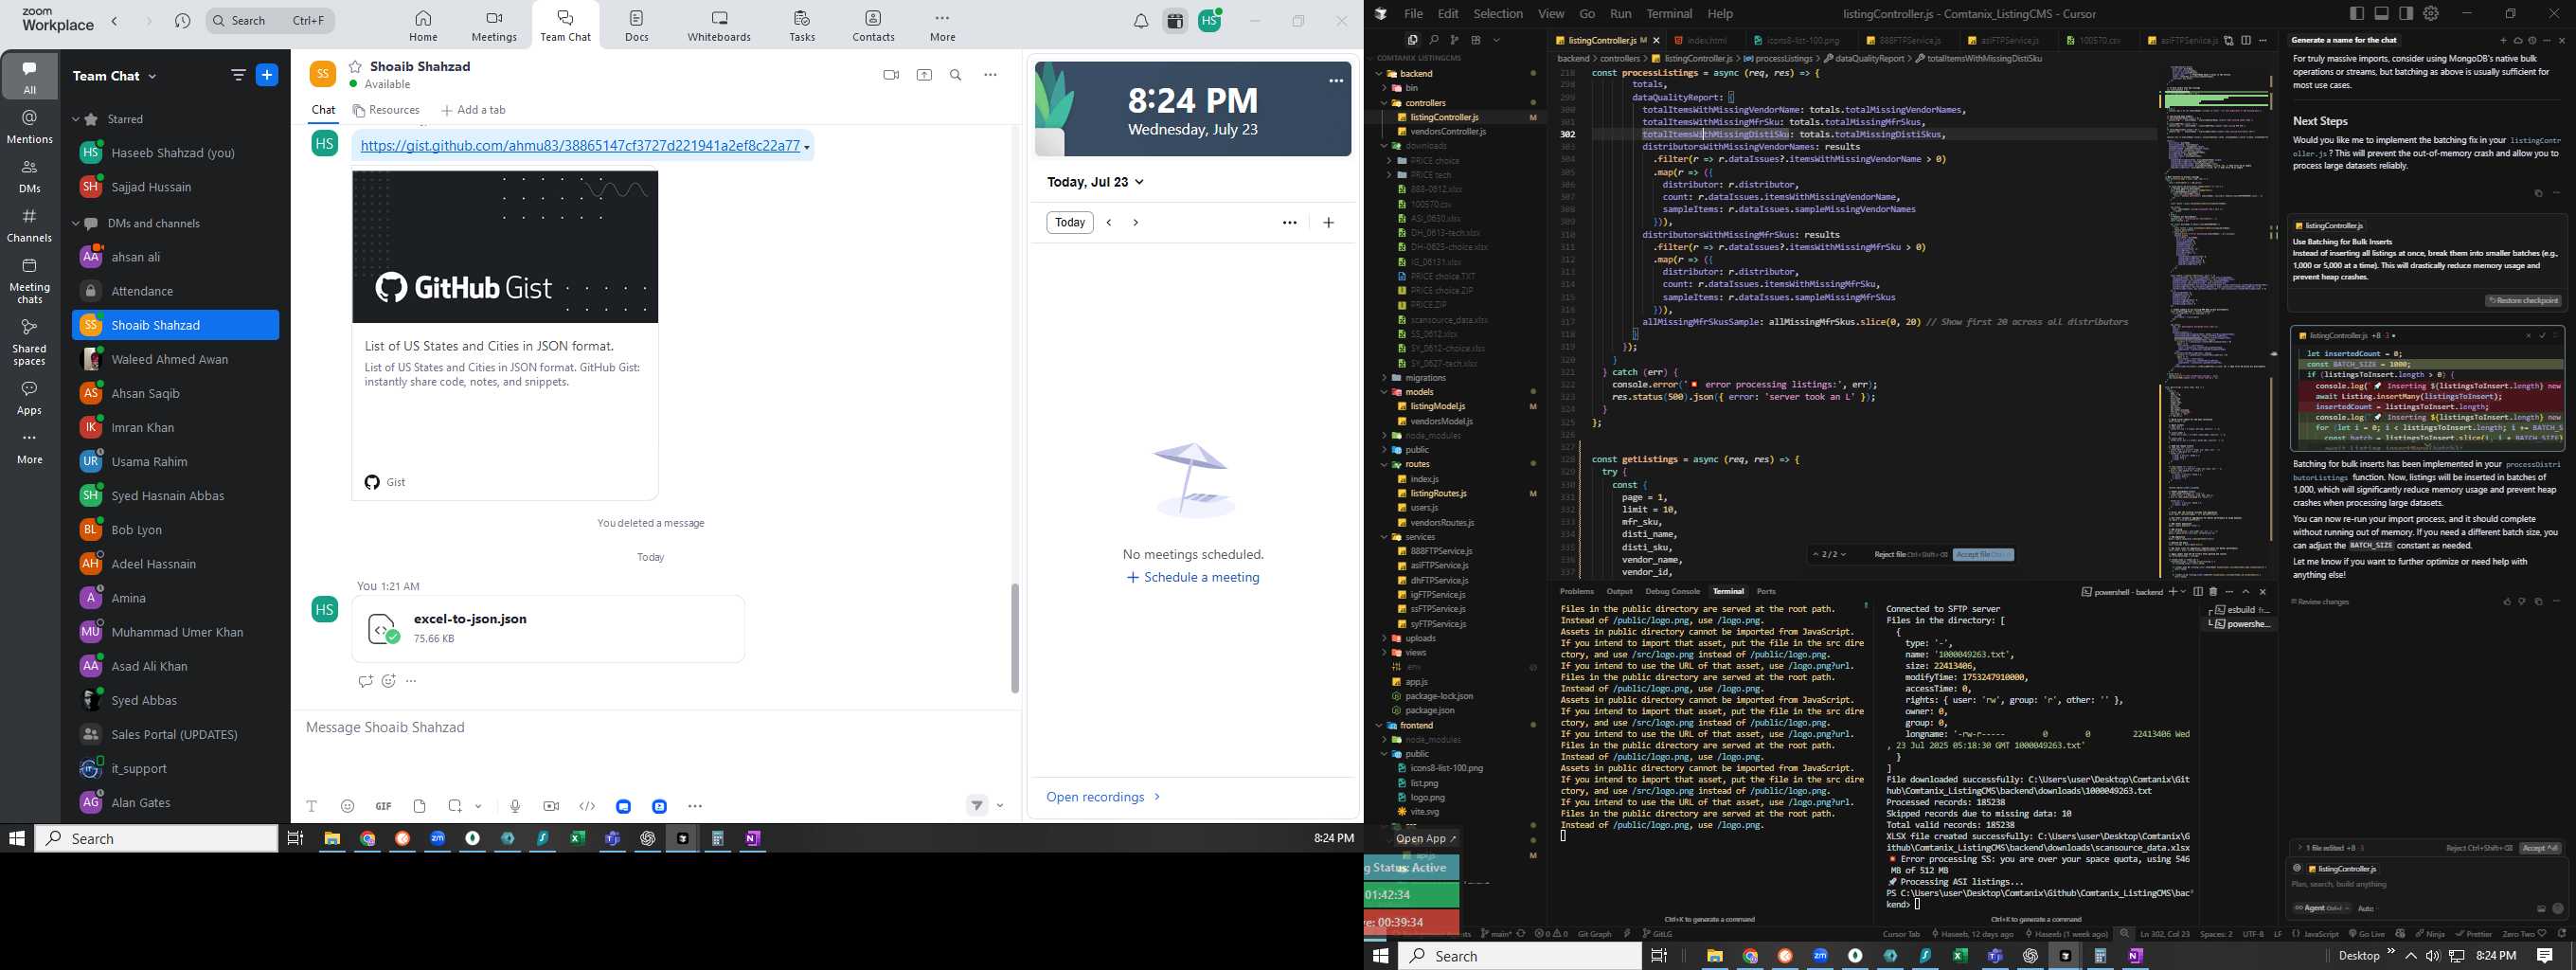2576x970 pixels.
Task: Switch to the Docs tab in Zoom
Action: [637, 26]
